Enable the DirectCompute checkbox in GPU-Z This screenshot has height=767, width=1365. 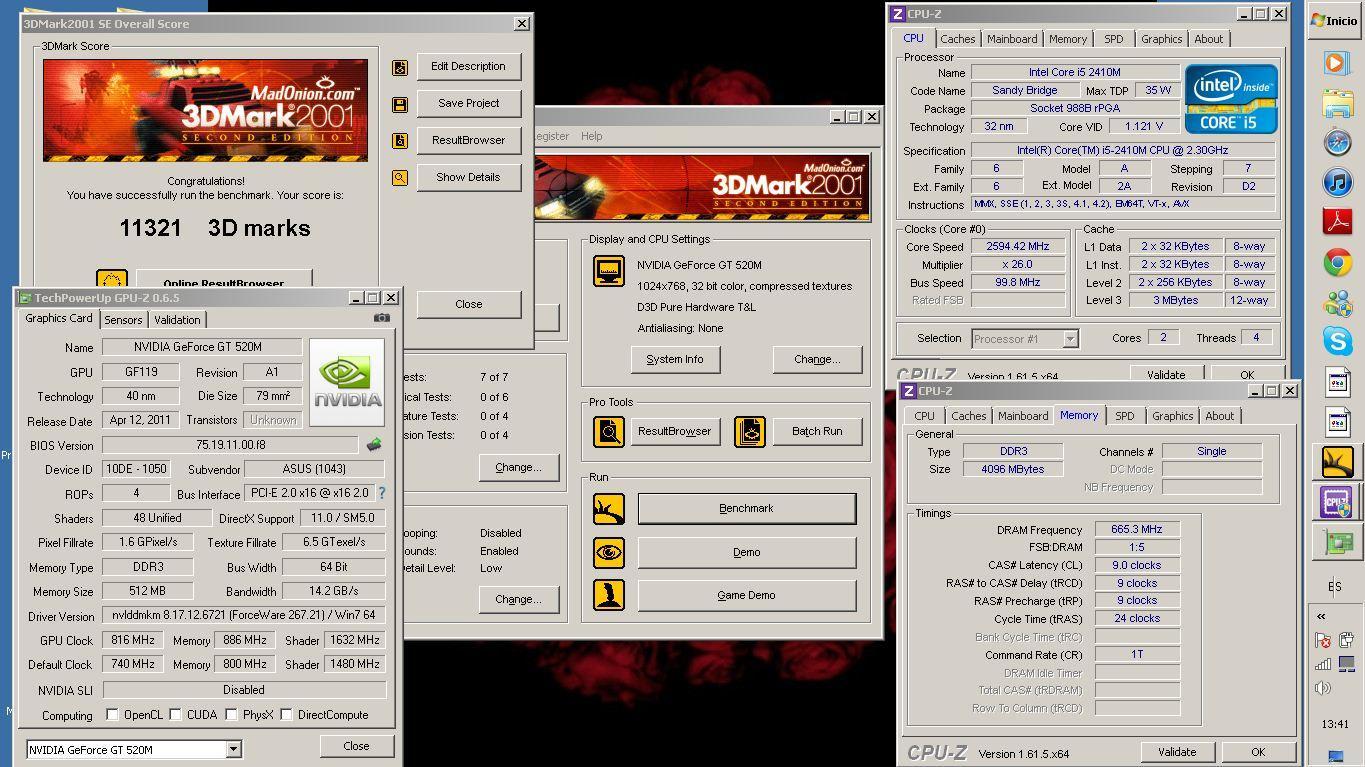(x=286, y=715)
